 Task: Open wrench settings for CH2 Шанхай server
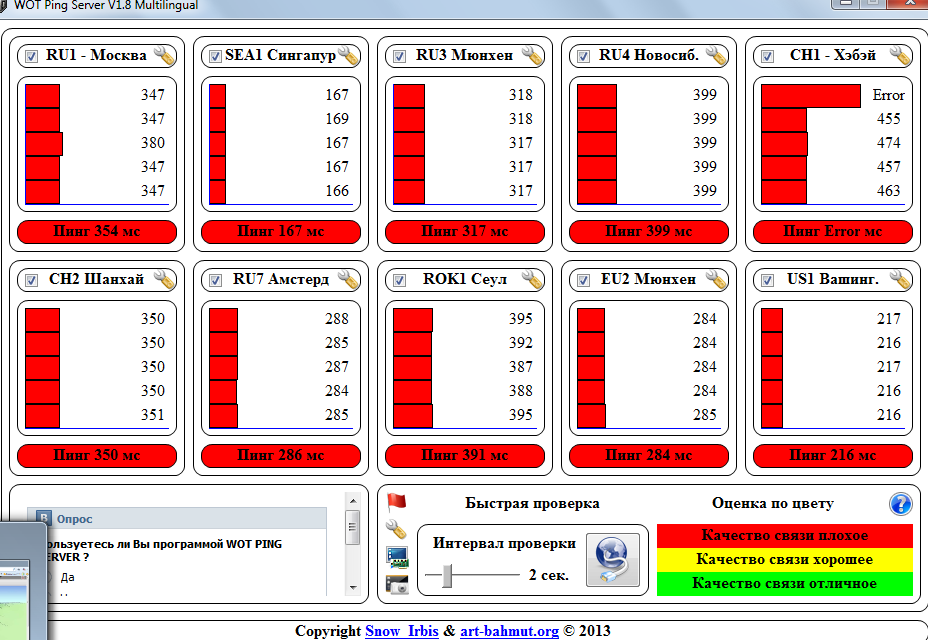click(x=164, y=279)
